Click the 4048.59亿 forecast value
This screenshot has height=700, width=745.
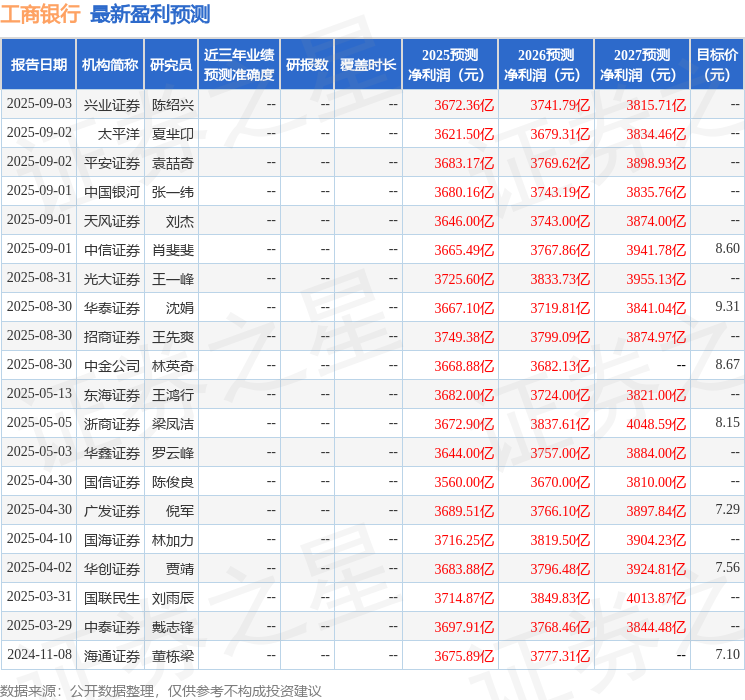656,424
